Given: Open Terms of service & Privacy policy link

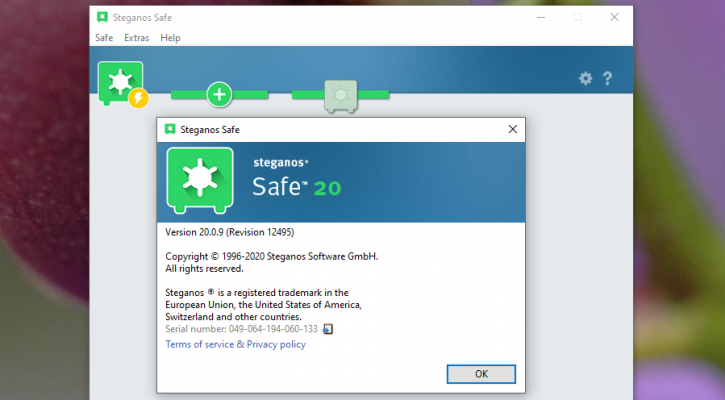Looking at the screenshot, I should tap(235, 344).
